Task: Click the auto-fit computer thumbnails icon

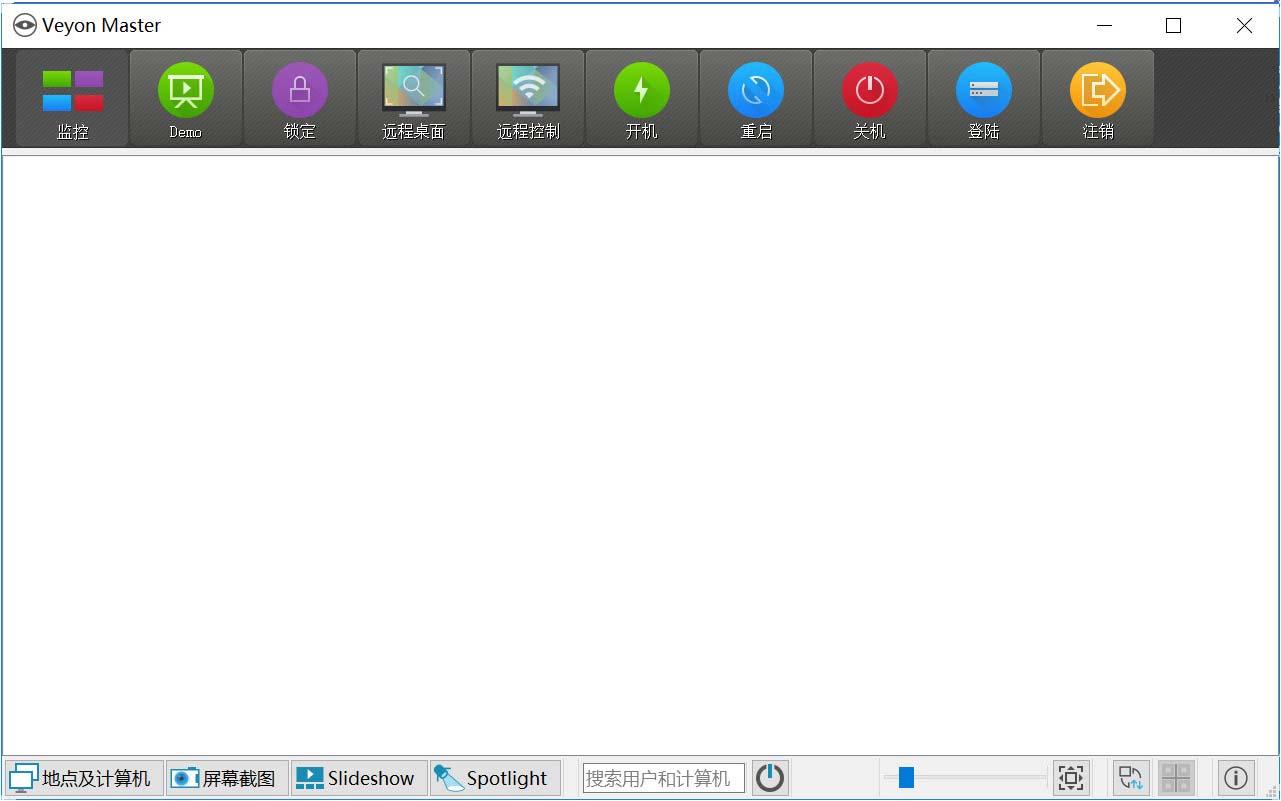Action: click(x=1071, y=777)
